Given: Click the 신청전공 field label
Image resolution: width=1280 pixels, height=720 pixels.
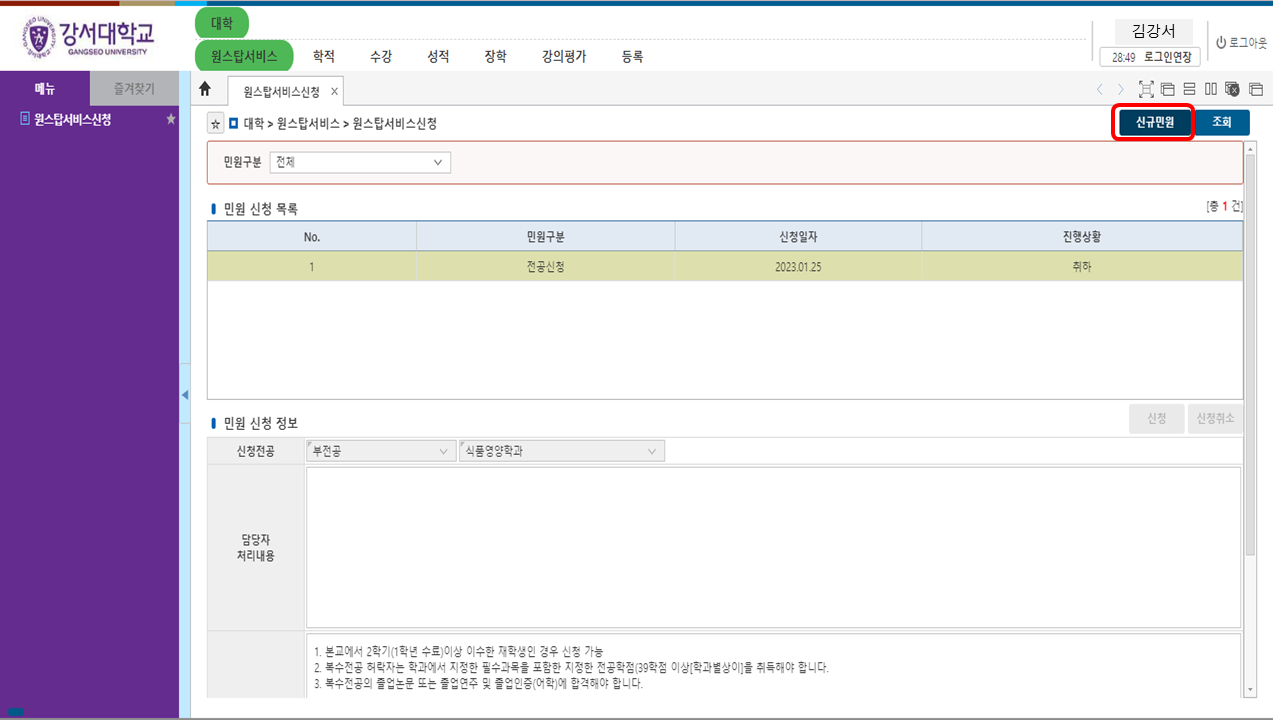Looking at the screenshot, I should pos(255,452).
